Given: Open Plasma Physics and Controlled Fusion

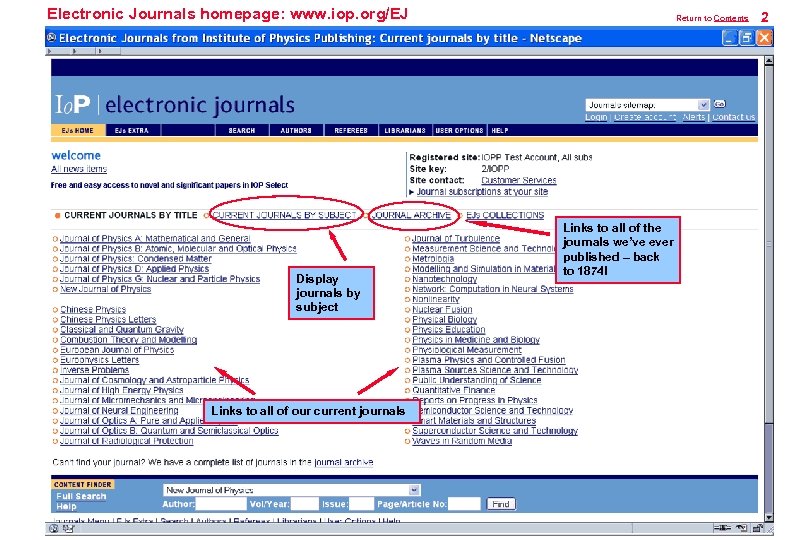Looking at the screenshot, I should (x=489, y=360).
